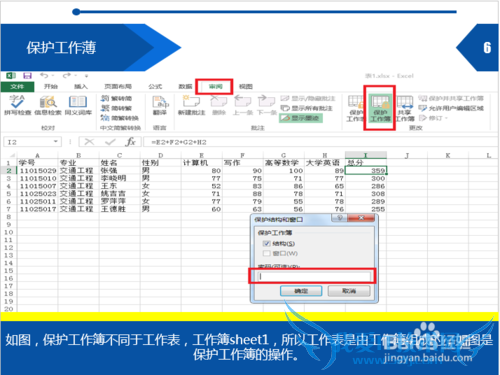Open 信息检索 research tool
The height and width of the screenshot is (375, 500).
point(48,105)
